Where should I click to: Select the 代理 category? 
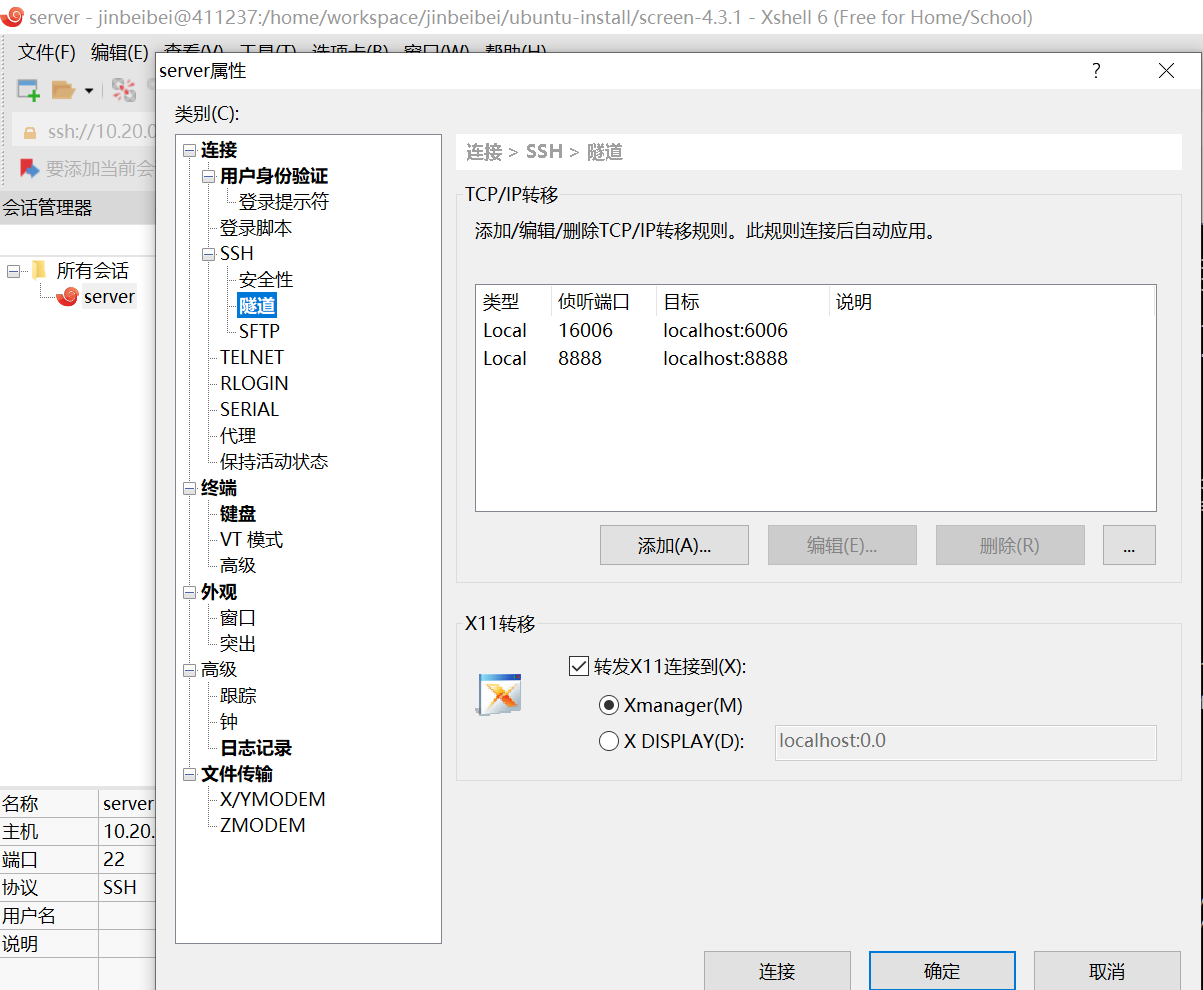238,436
